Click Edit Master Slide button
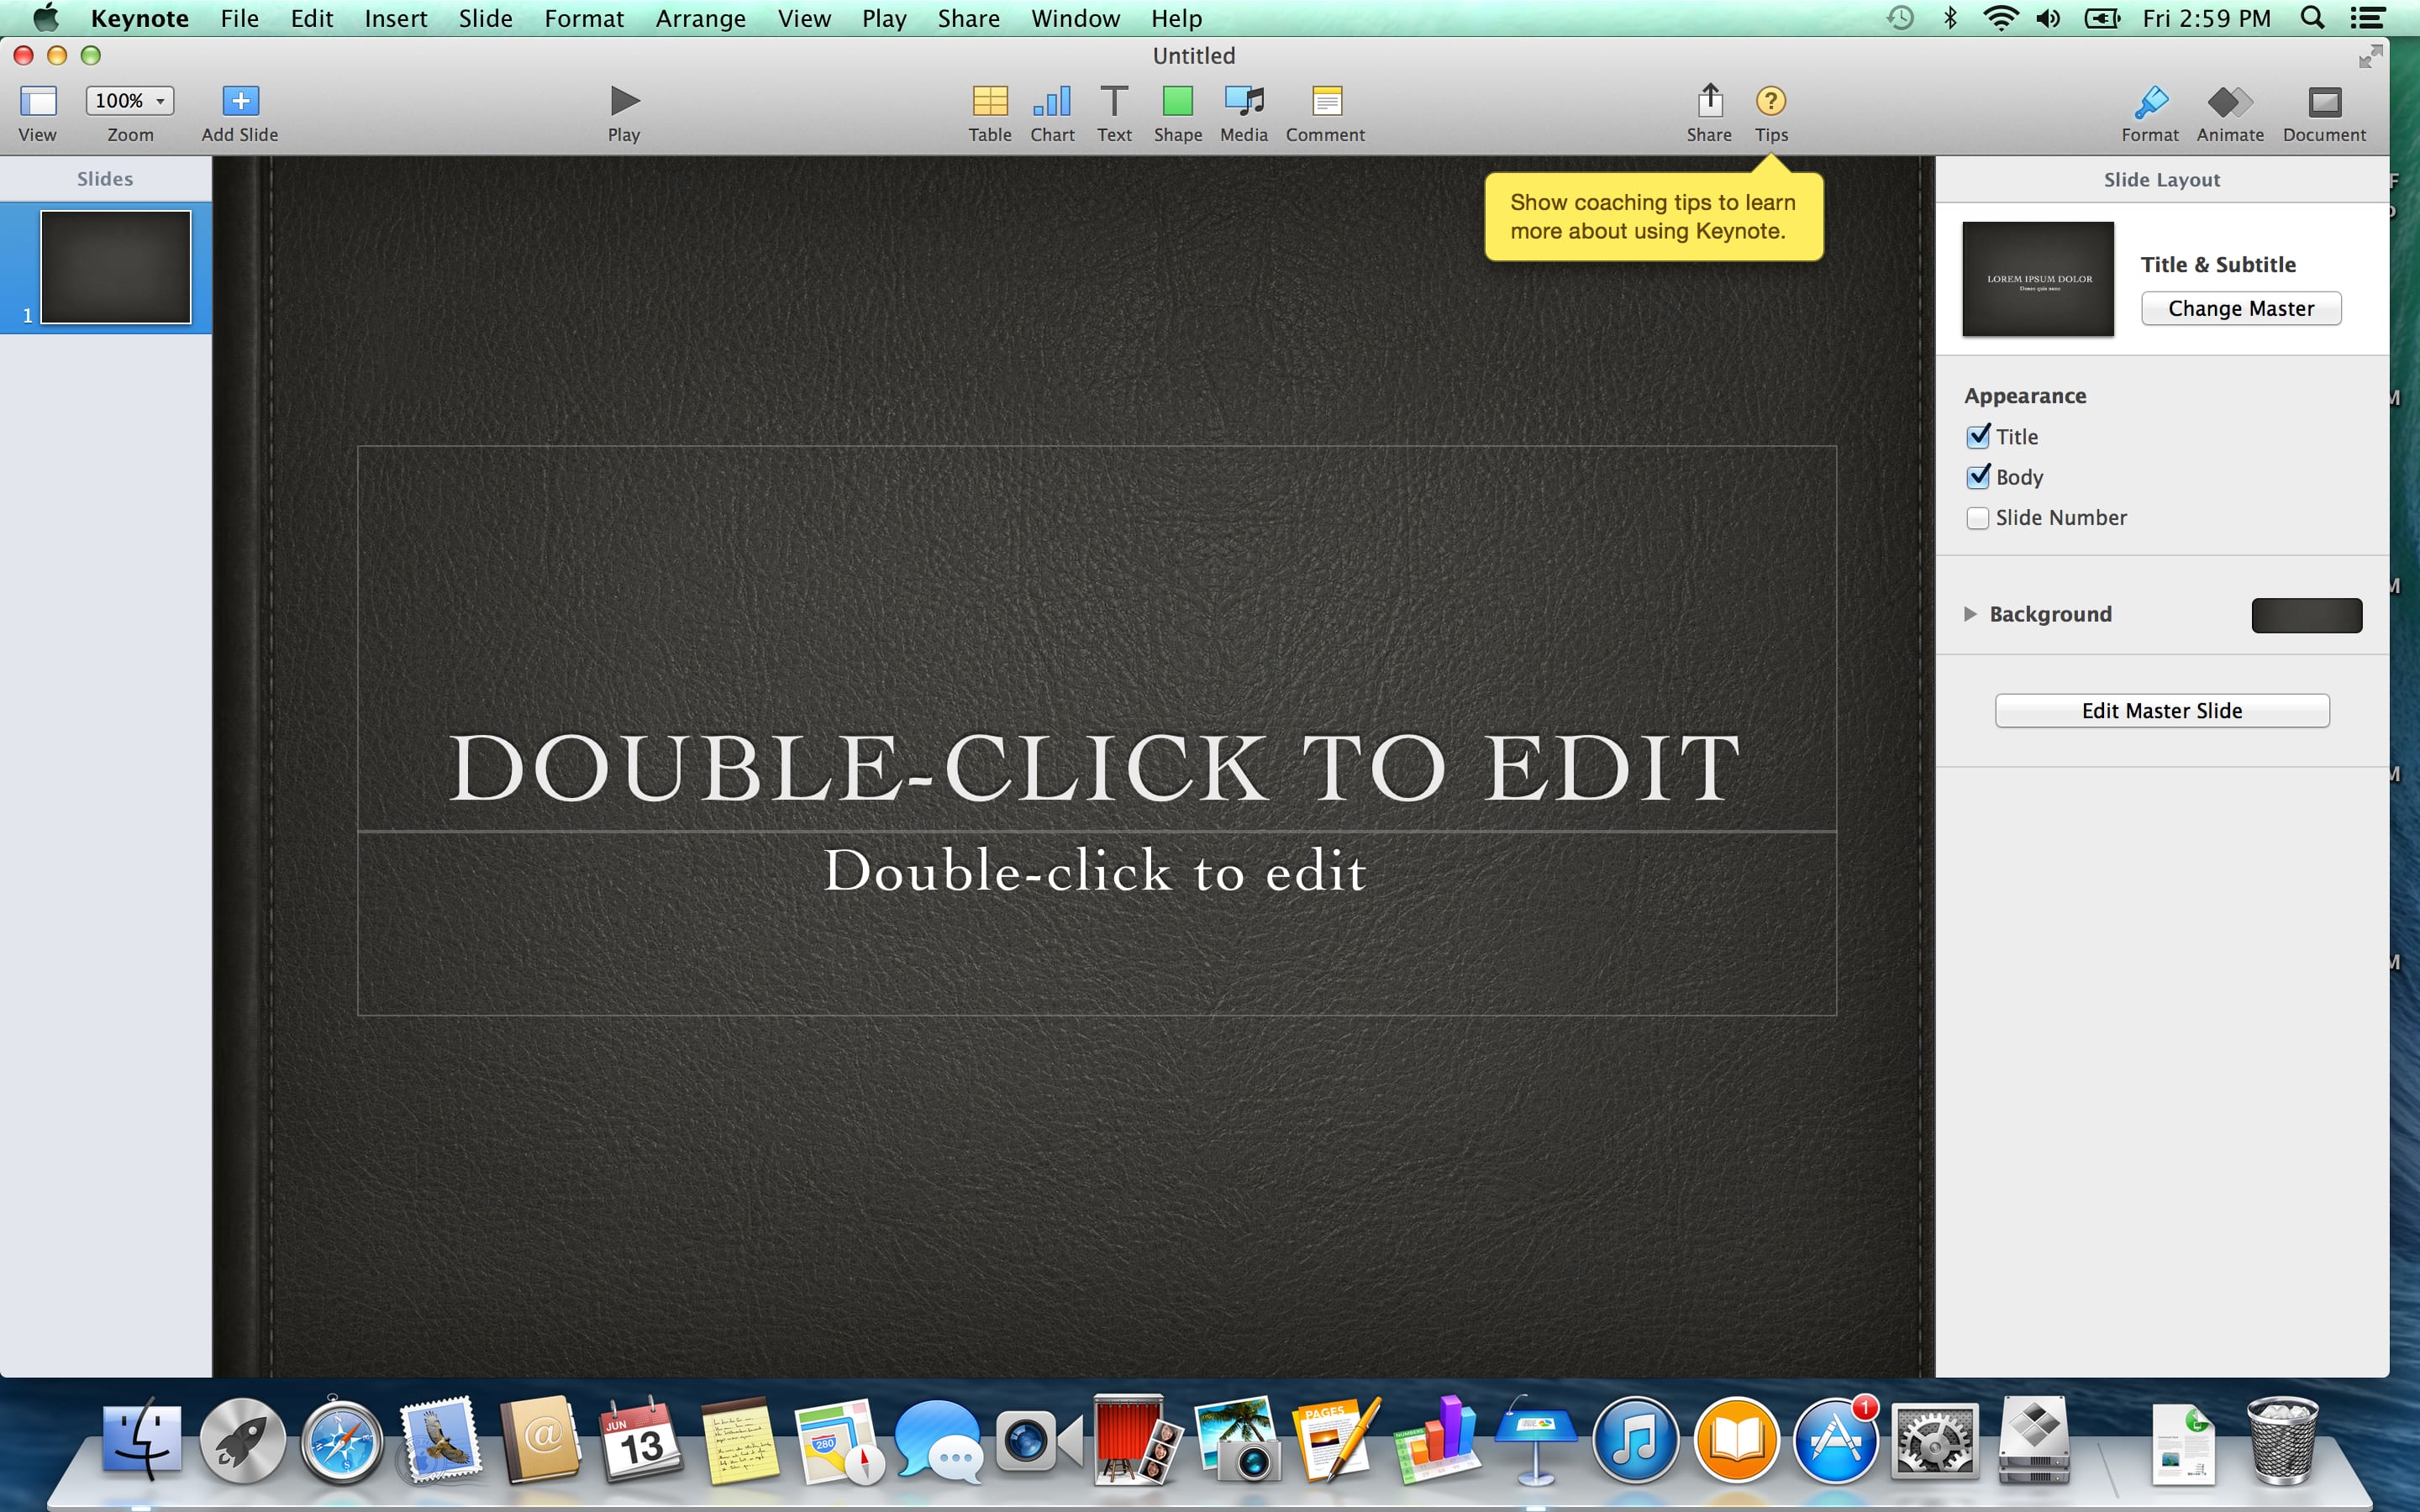This screenshot has height=1512, width=2420. [x=2162, y=711]
